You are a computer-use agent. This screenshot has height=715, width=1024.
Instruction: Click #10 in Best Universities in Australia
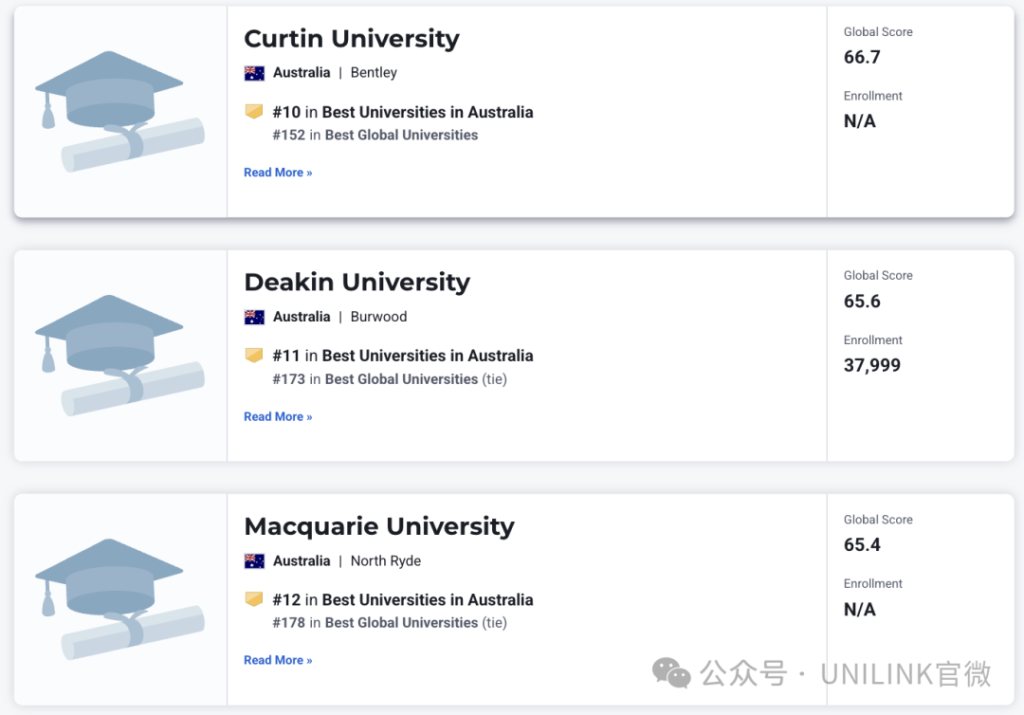pos(403,112)
